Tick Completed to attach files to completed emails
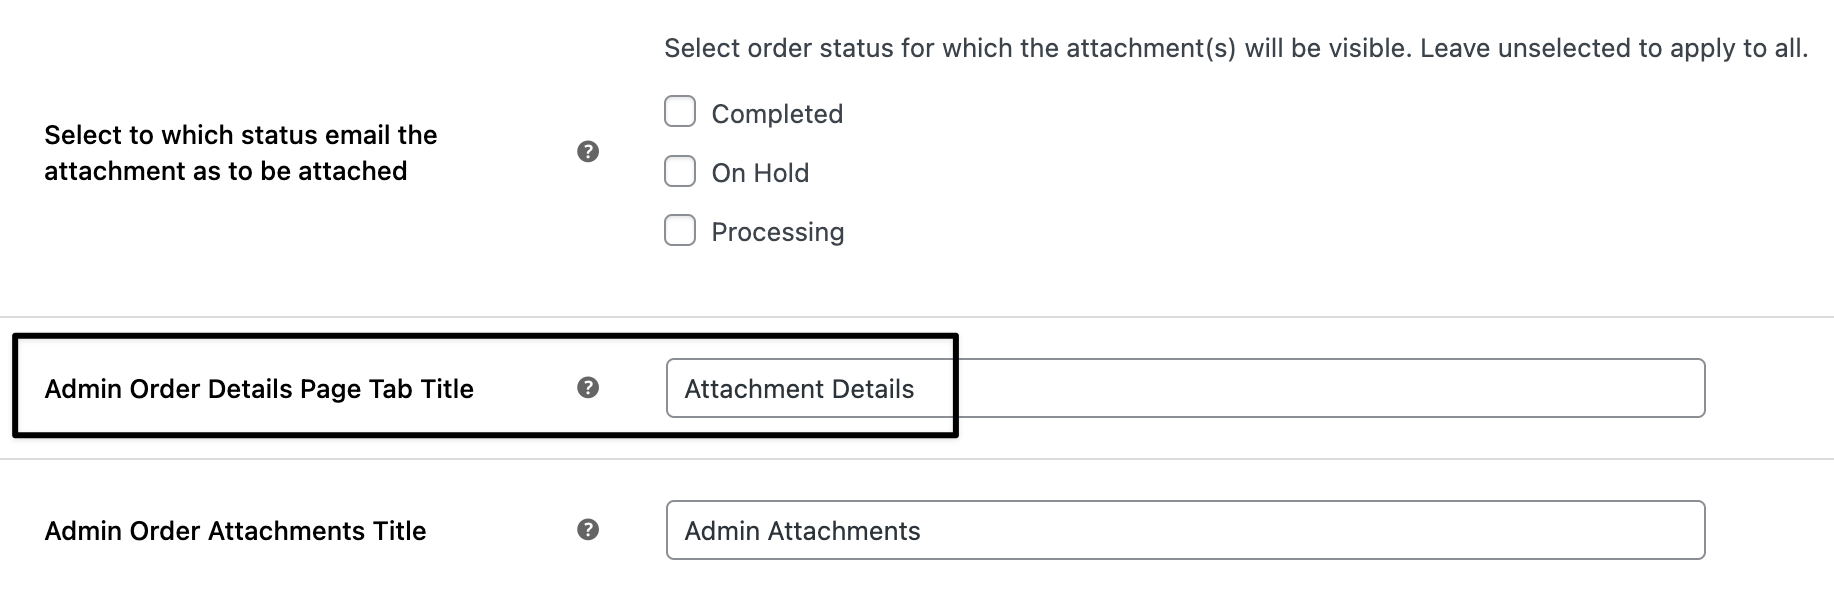 (x=680, y=112)
